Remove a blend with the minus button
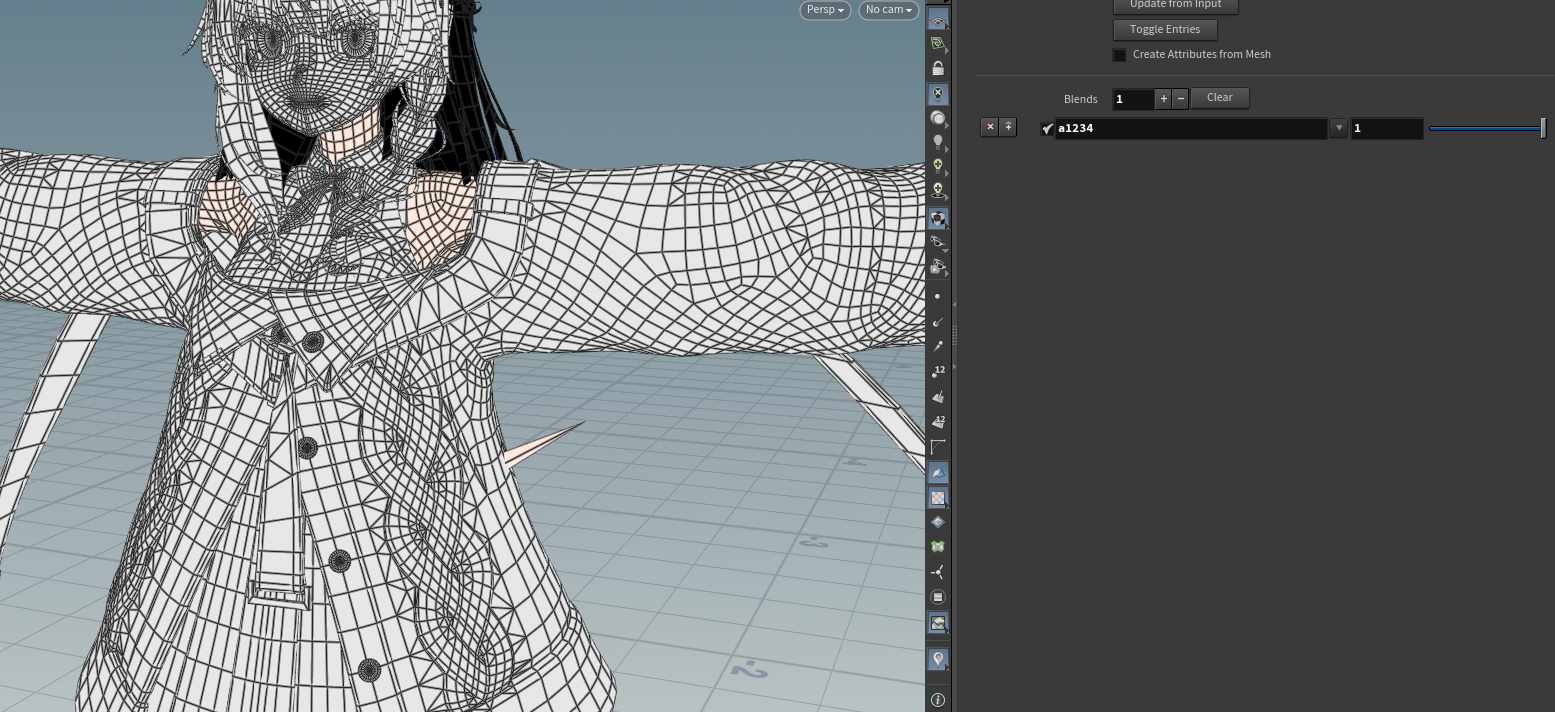This screenshot has width=1555, height=712. pos(1180,99)
